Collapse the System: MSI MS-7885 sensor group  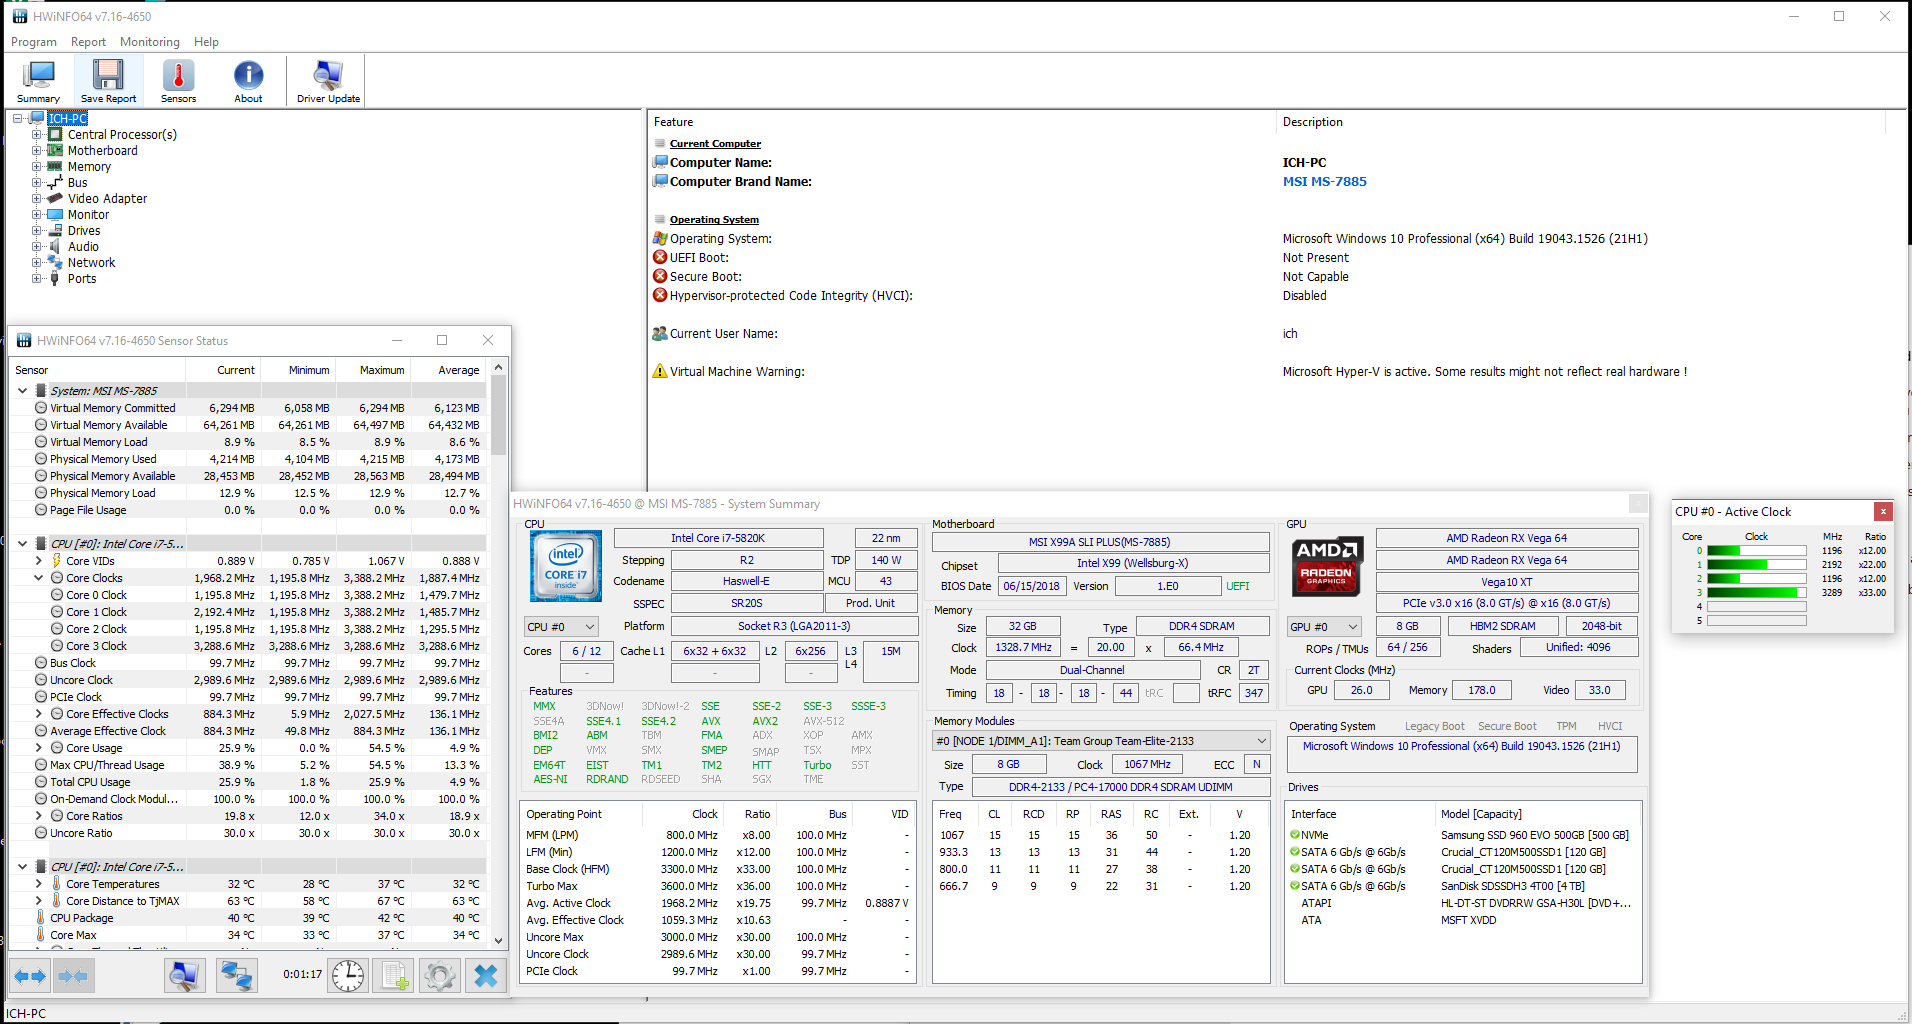(x=22, y=391)
